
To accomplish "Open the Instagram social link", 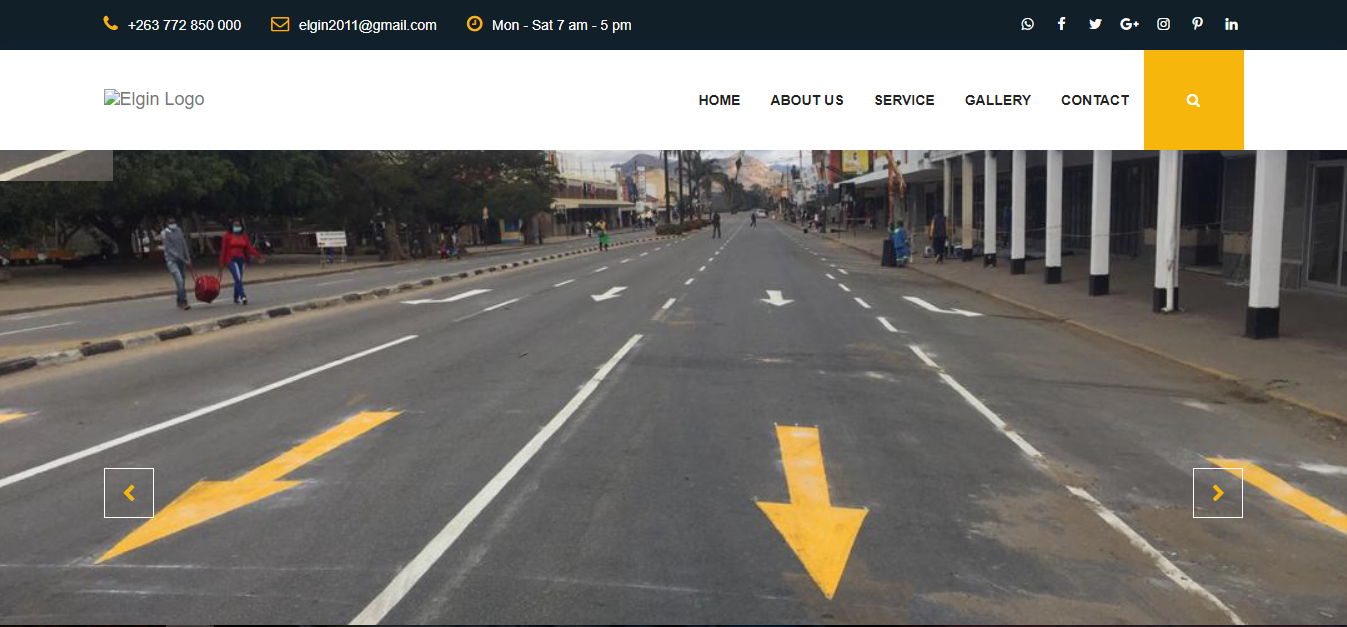I will 1163,24.
